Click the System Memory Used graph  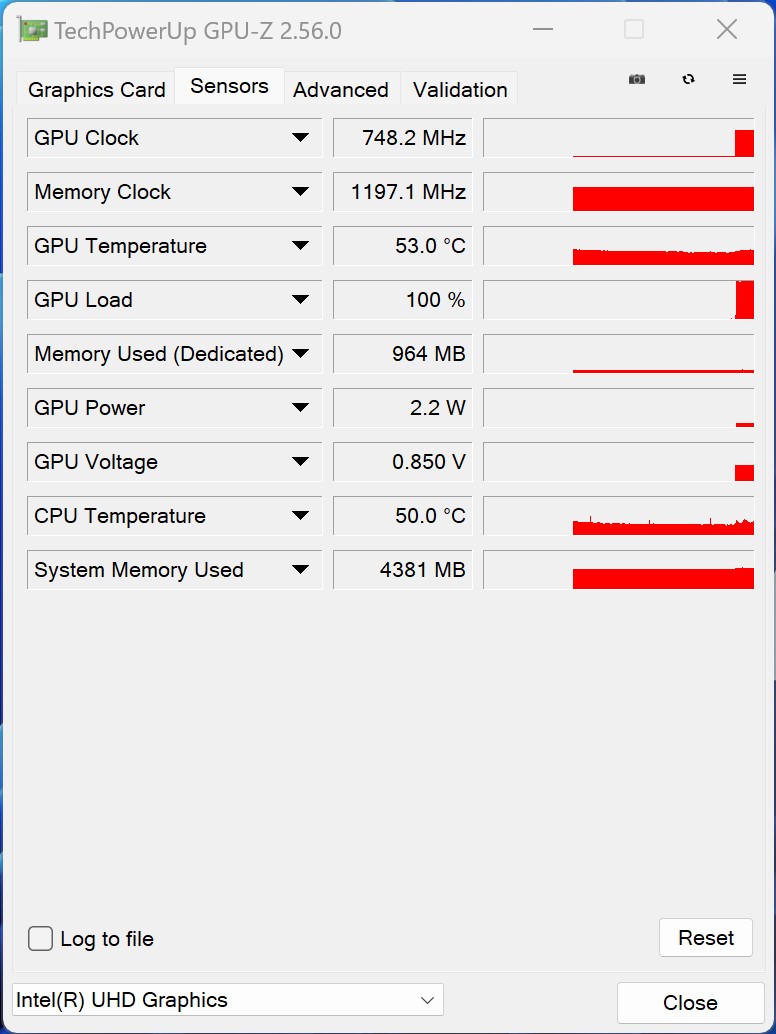[618, 570]
